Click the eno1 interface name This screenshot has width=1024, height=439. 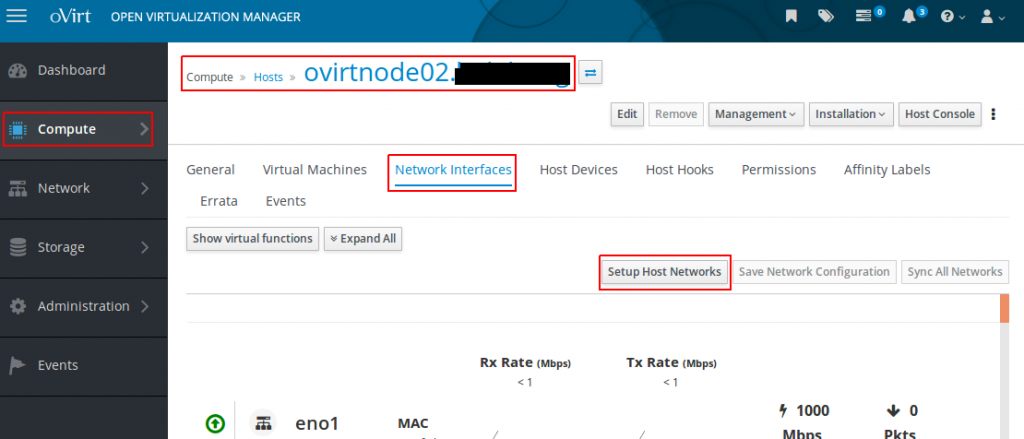tap(317, 424)
